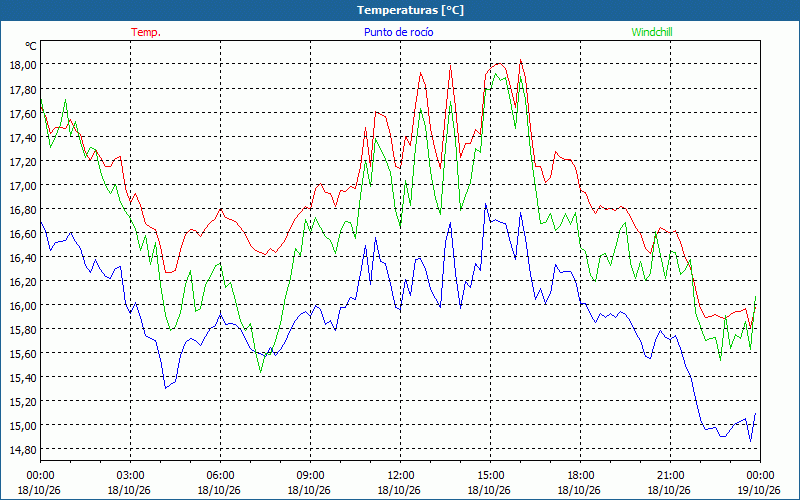Screen dimensions: 800x500
Task: Click the 15:00 time axis label
Action: coord(490,476)
